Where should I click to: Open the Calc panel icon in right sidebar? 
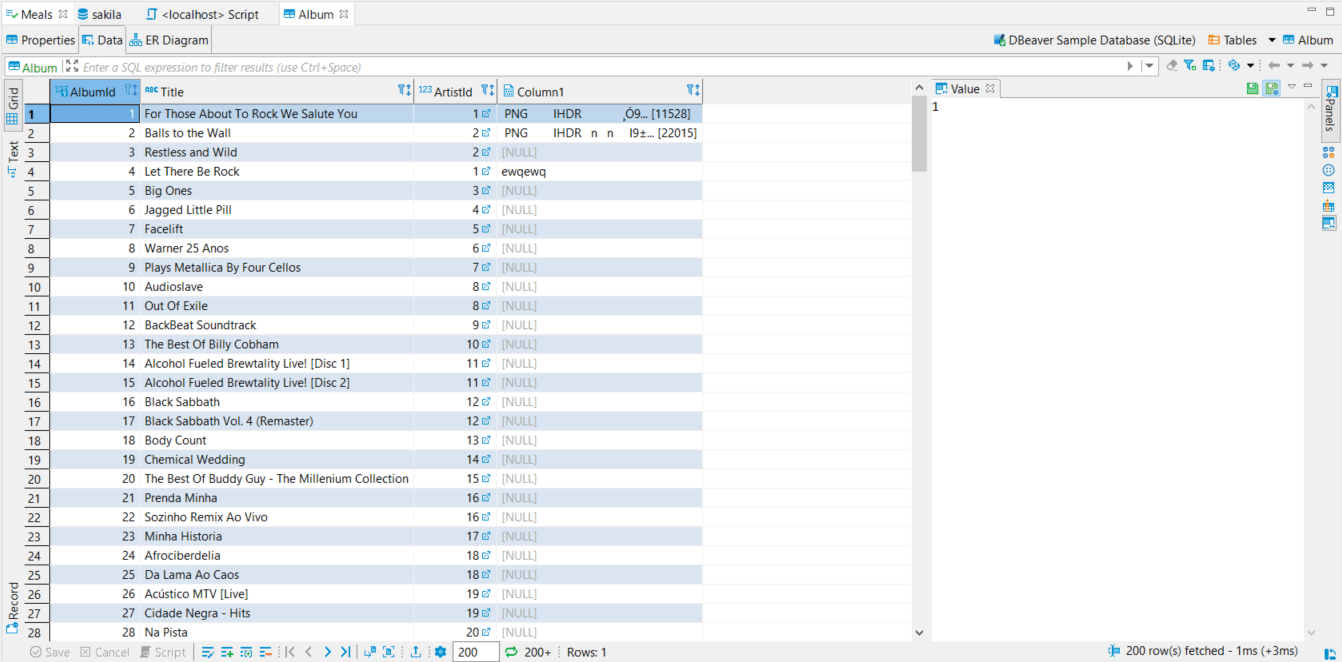point(1329,206)
